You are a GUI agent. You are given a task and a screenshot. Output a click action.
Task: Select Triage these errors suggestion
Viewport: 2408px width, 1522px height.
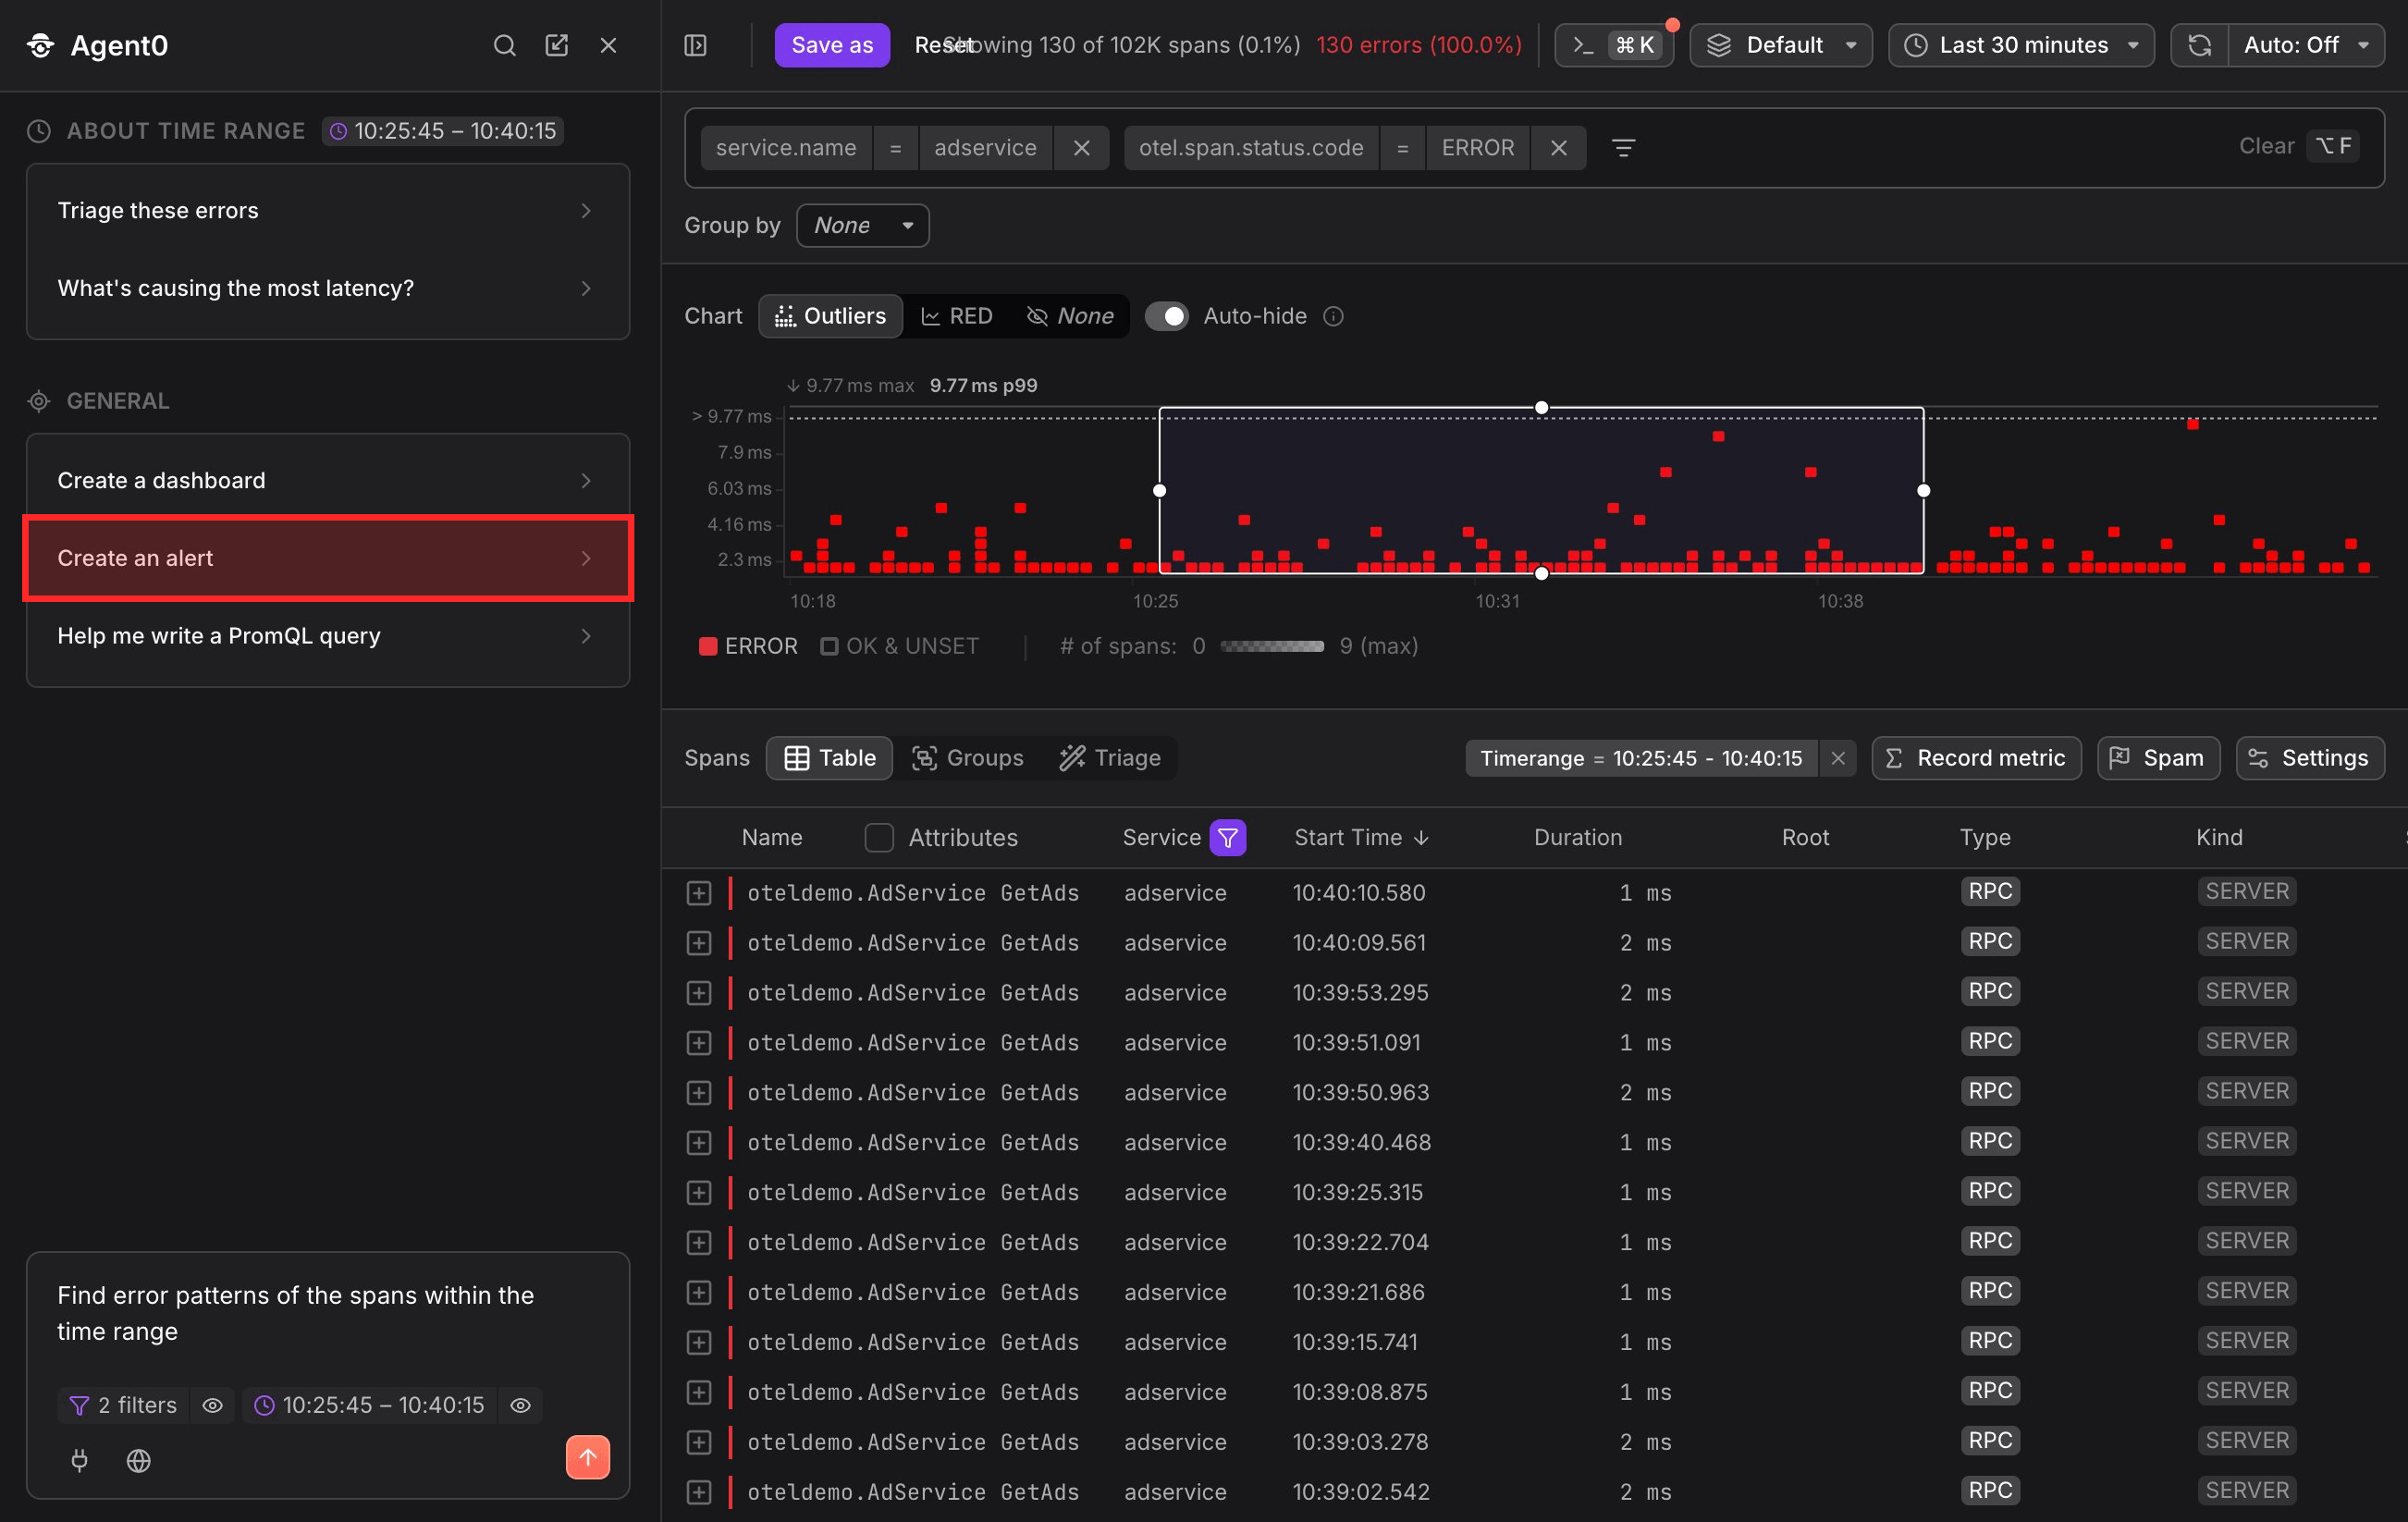(x=327, y=211)
